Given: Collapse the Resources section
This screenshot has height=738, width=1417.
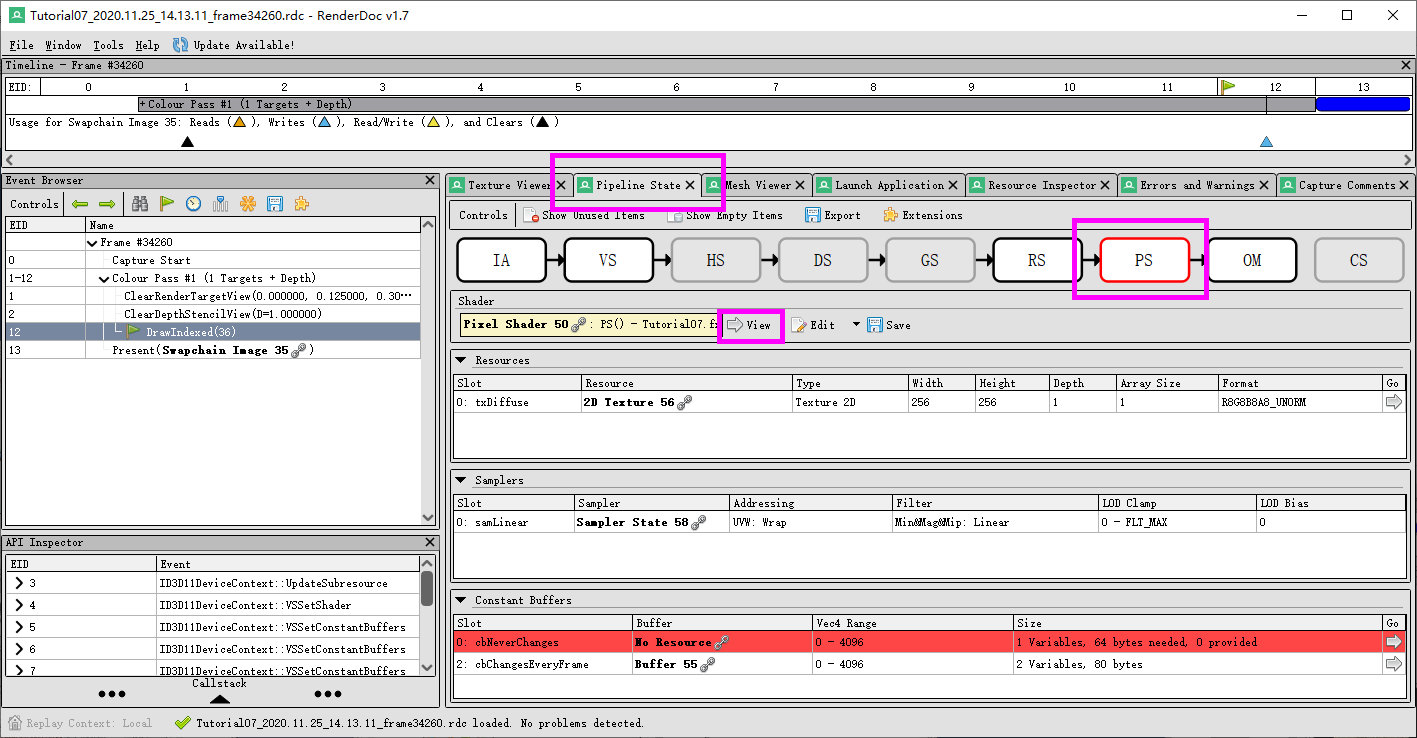Looking at the screenshot, I should (461, 360).
